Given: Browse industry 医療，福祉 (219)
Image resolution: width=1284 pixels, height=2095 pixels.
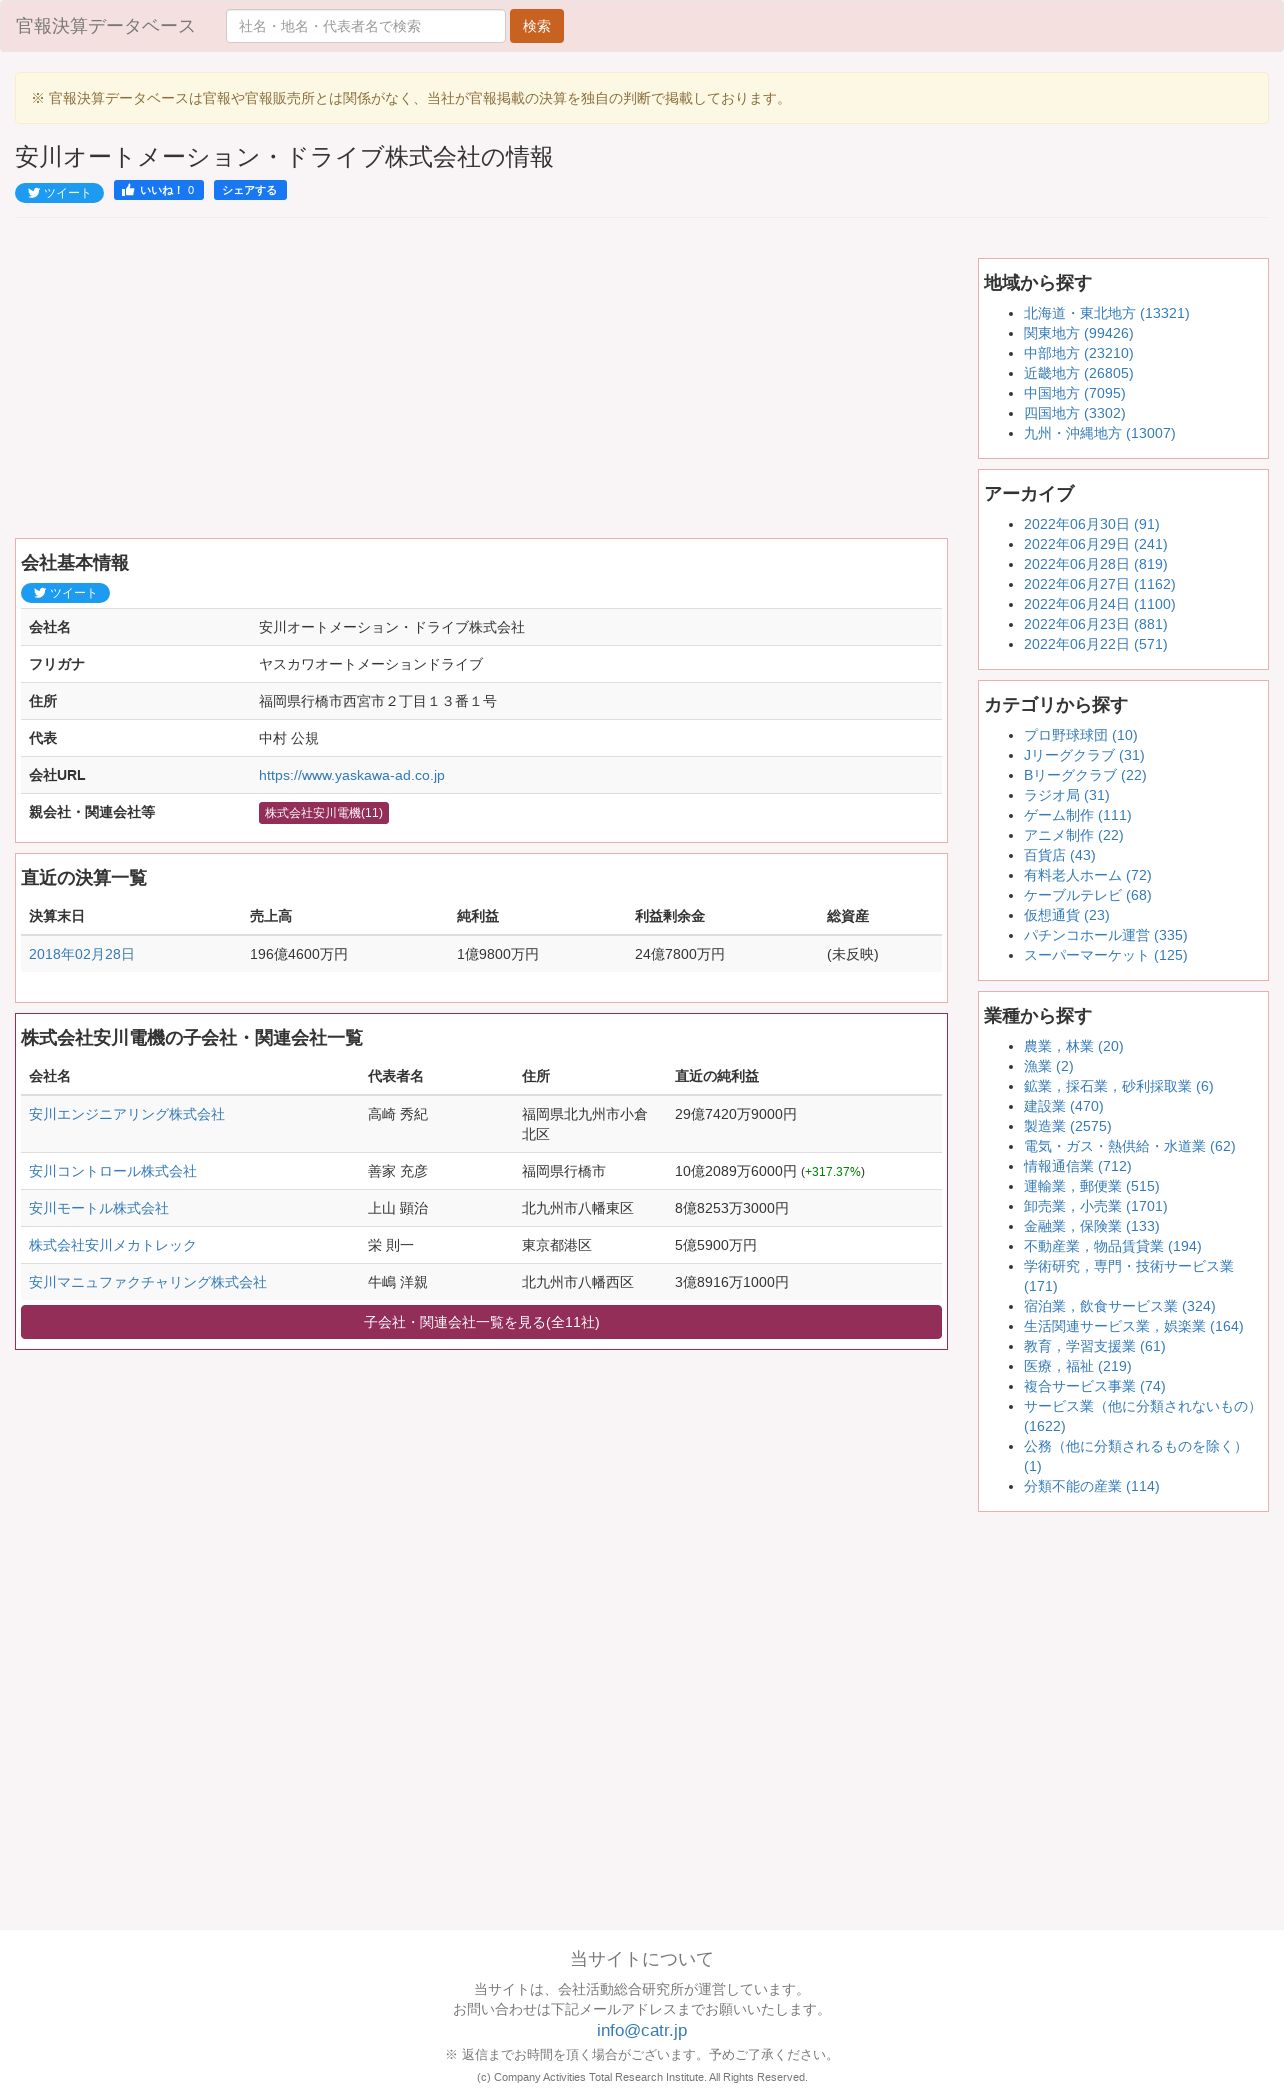Looking at the screenshot, I should coord(1078,1366).
